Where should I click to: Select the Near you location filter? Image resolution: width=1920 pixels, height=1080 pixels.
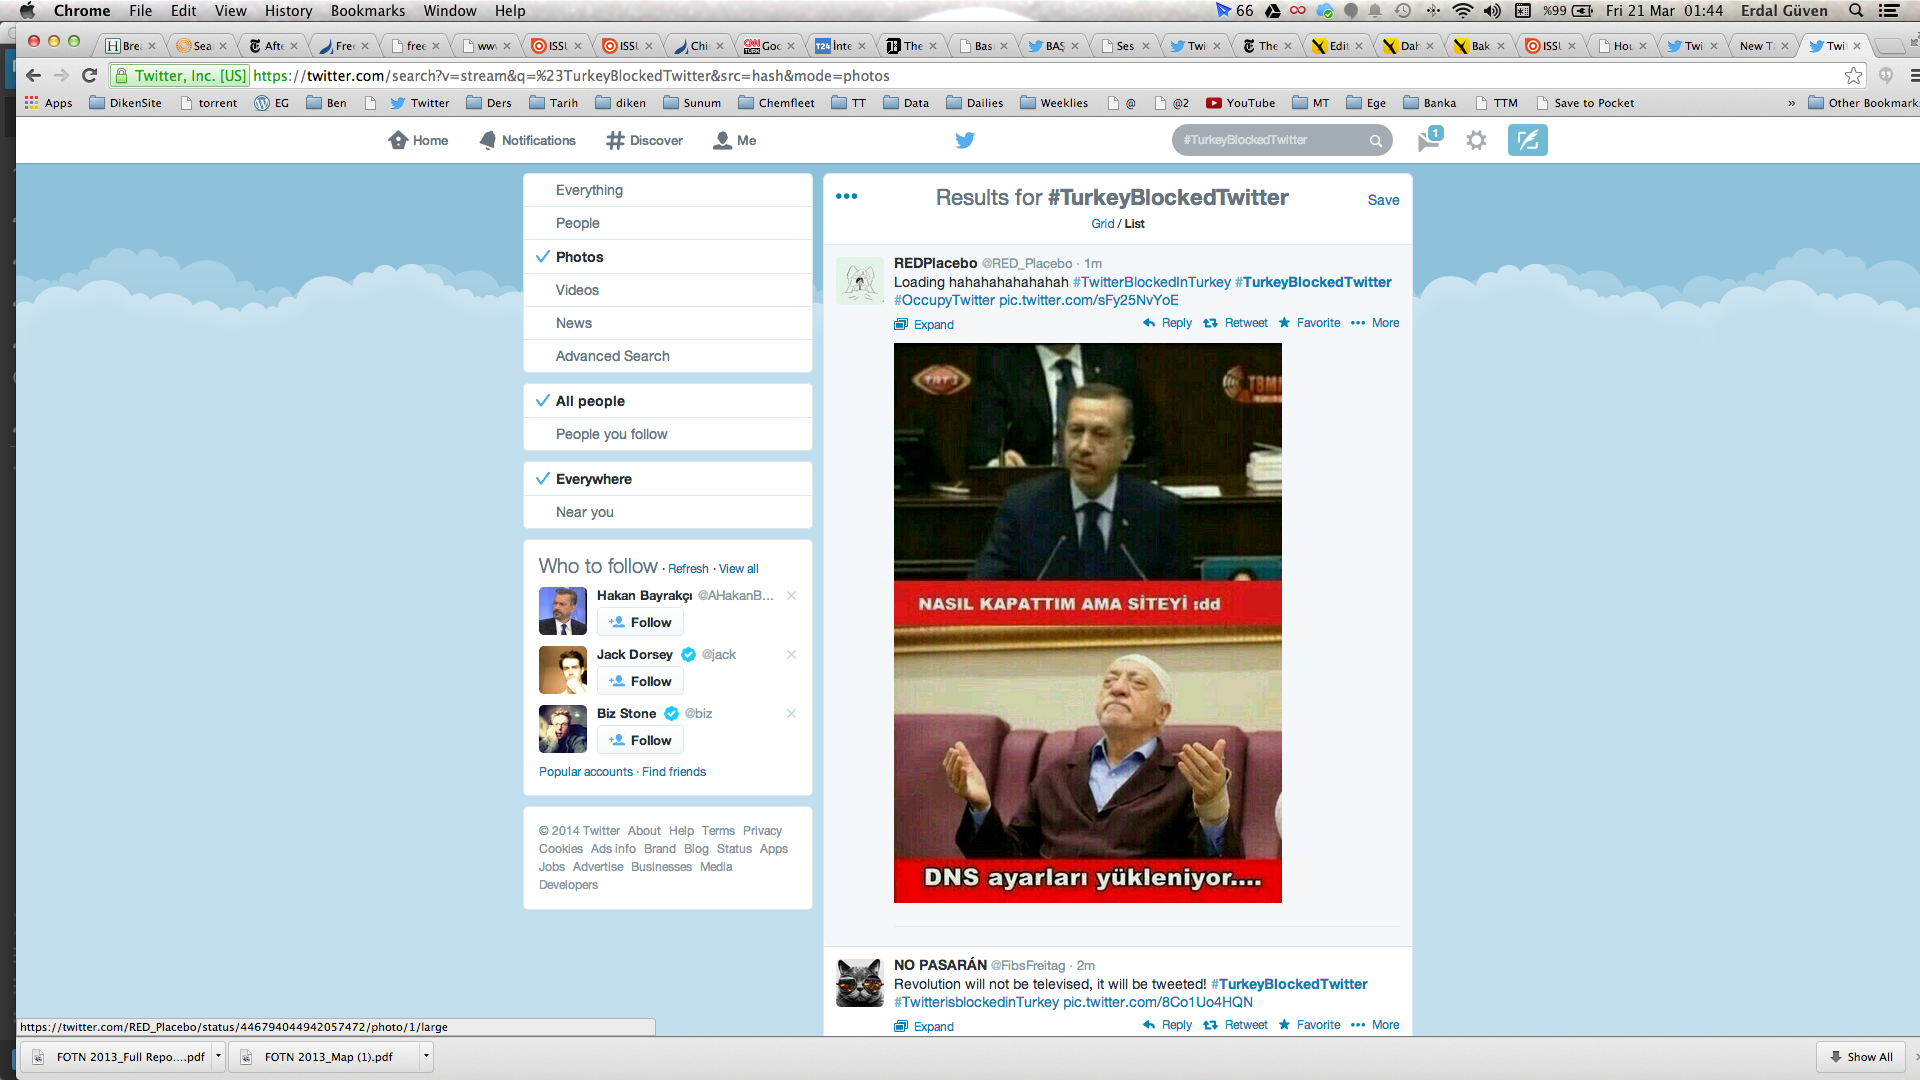point(668,512)
